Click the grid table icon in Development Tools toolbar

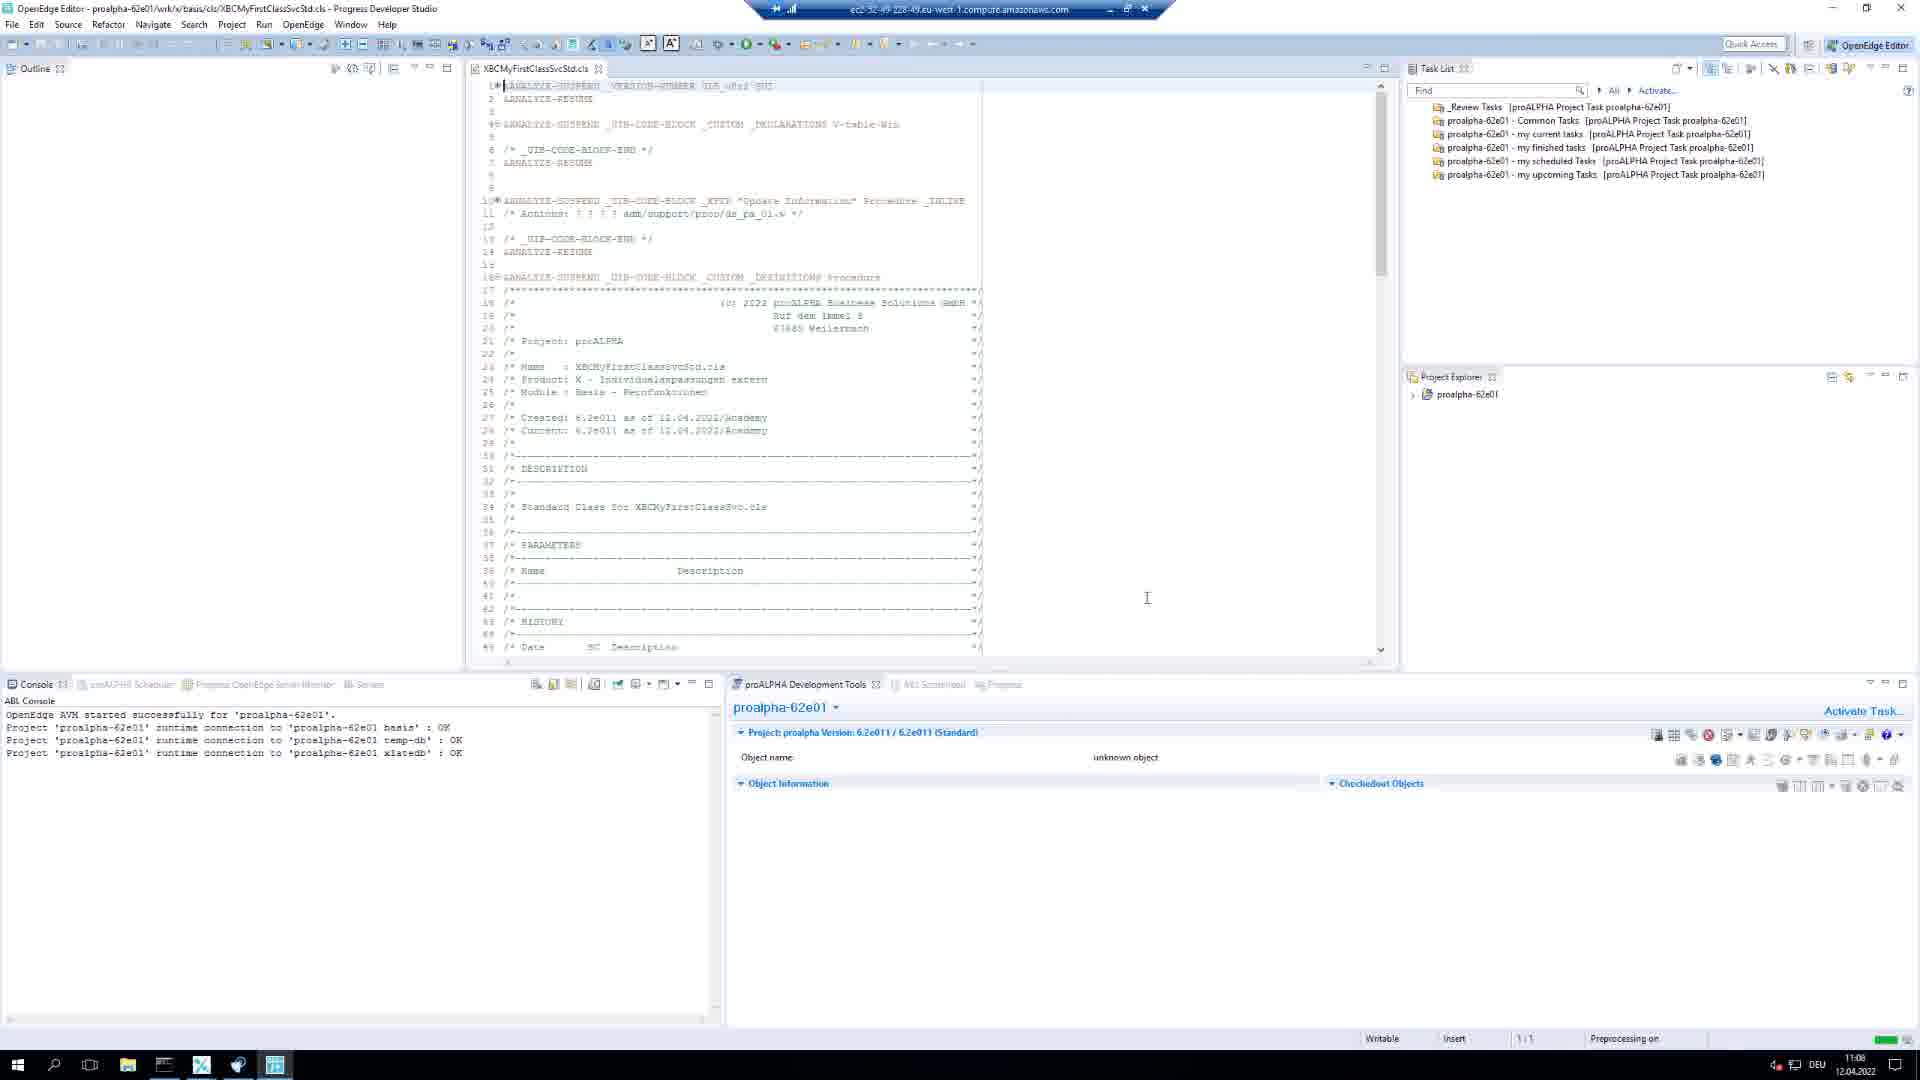(1674, 735)
